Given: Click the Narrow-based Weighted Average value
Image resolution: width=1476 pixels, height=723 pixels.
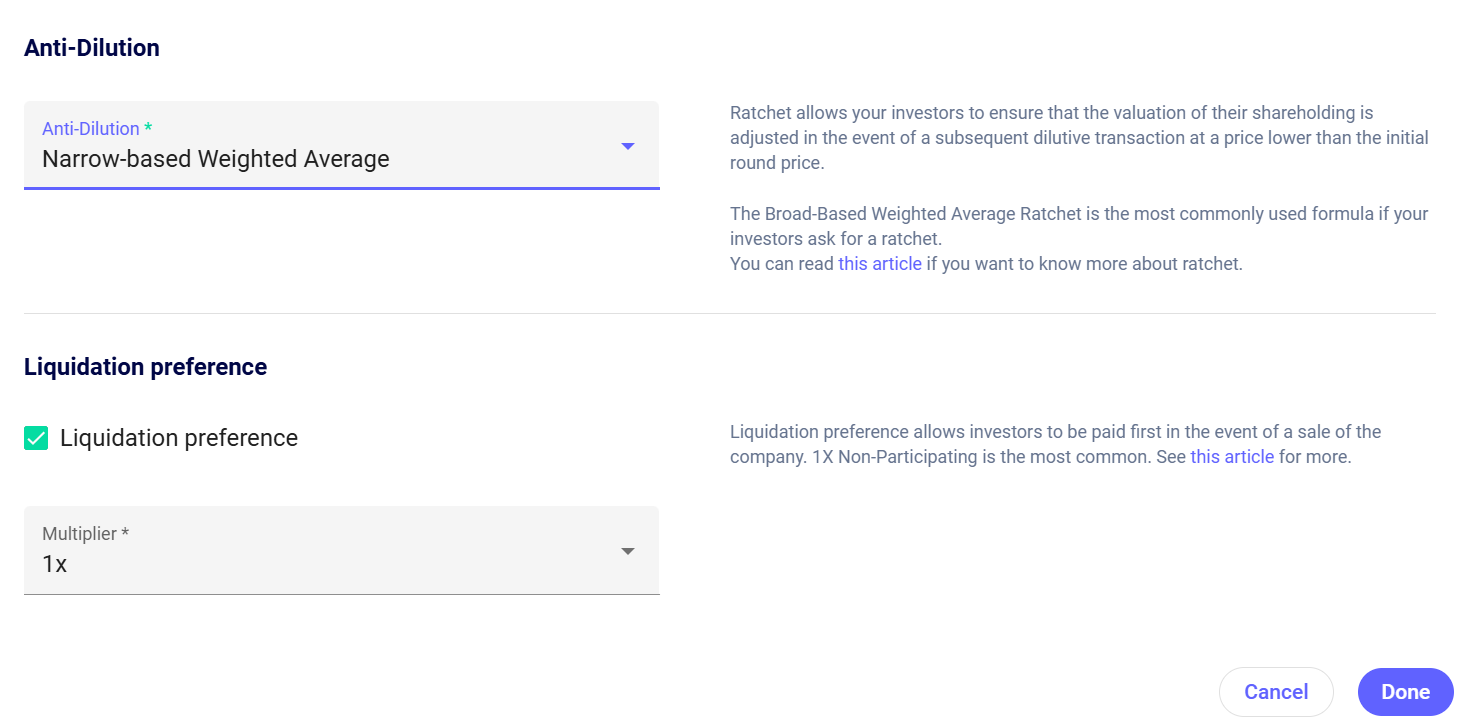Looking at the screenshot, I should [x=215, y=159].
